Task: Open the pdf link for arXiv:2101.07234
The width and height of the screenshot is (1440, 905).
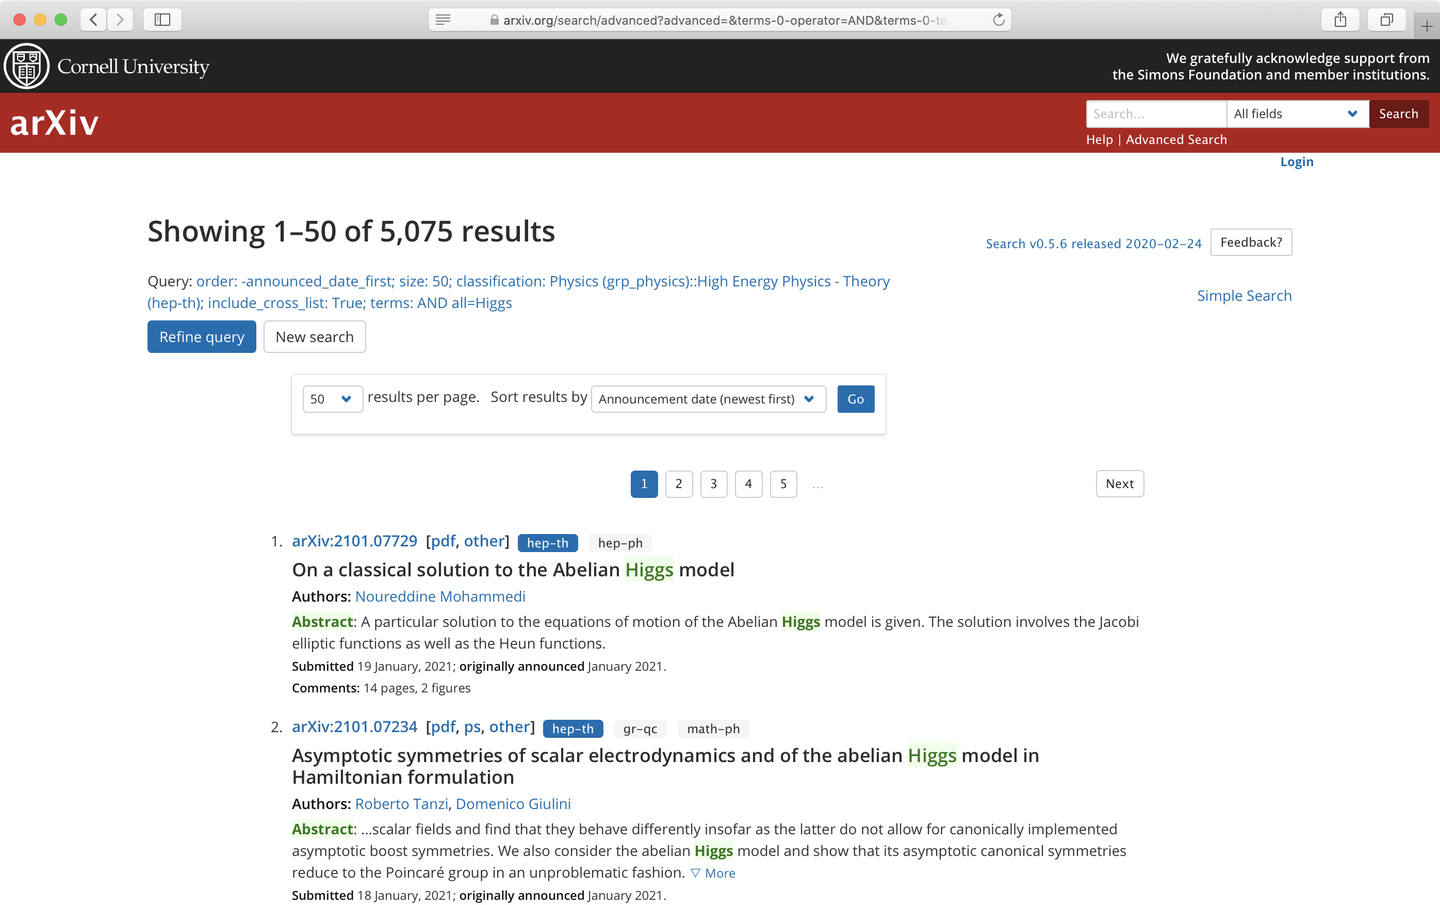Action: (443, 727)
